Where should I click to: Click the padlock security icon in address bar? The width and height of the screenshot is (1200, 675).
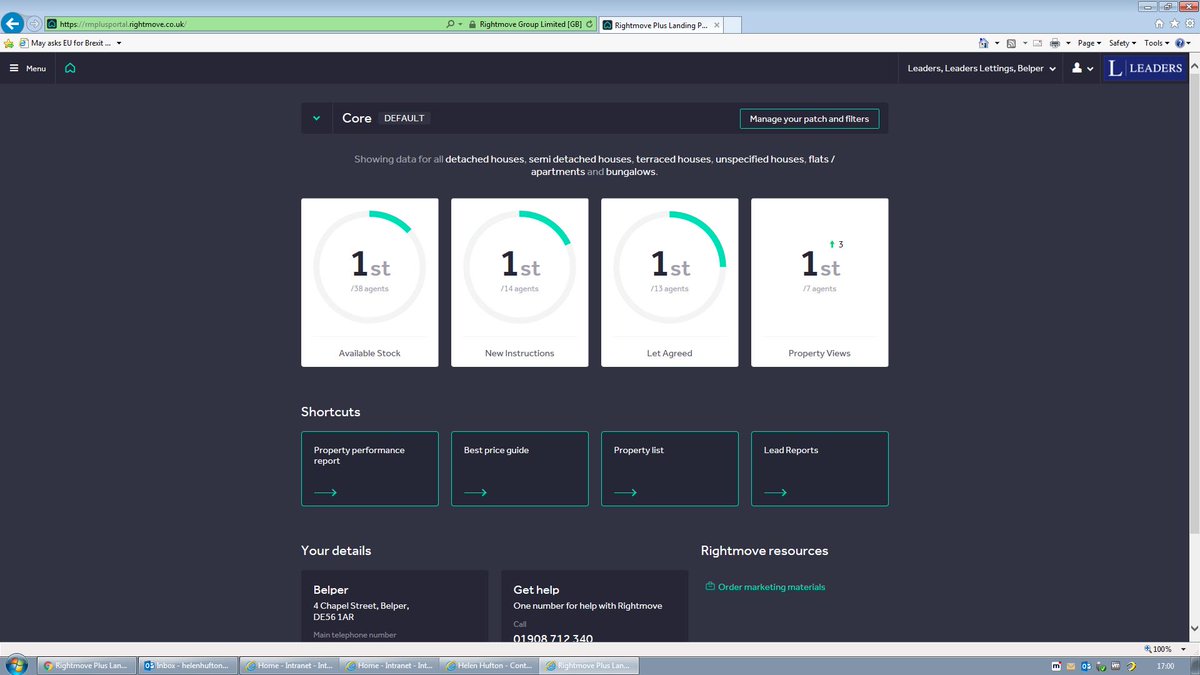click(471, 23)
